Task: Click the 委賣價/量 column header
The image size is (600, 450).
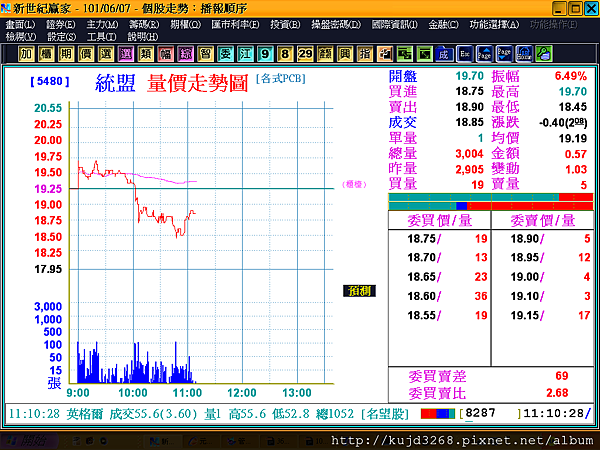Action: (543, 220)
